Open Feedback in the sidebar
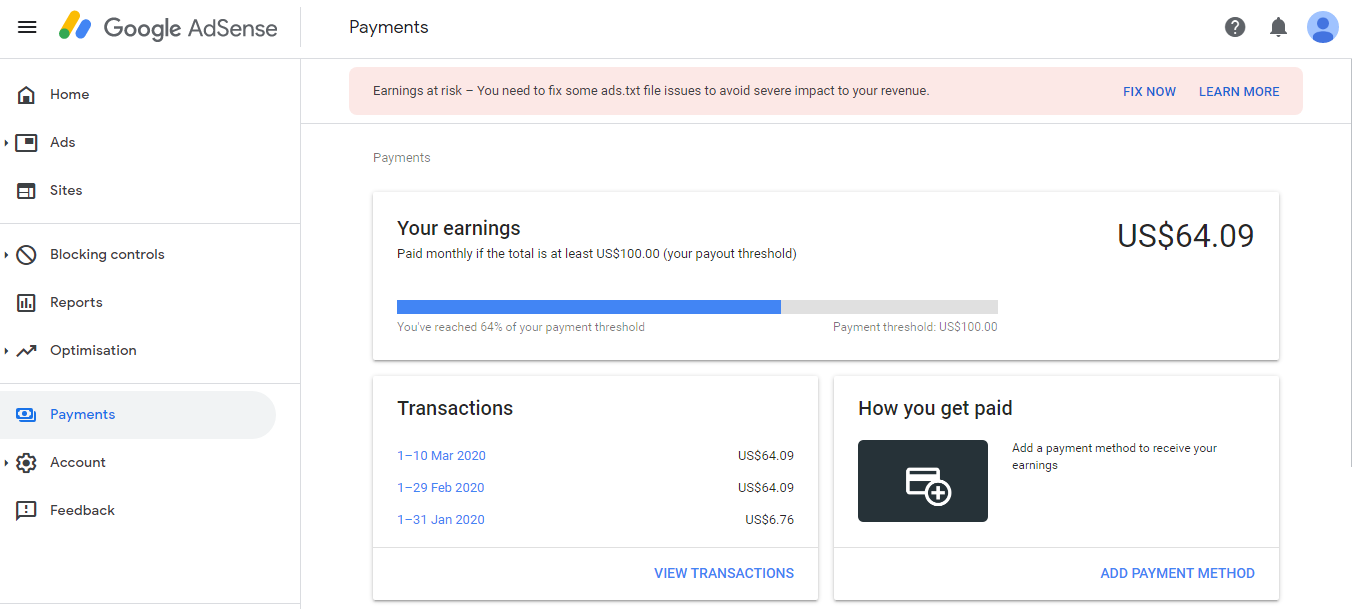The height and width of the screenshot is (609, 1352). pyautogui.click(x=82, y=510)
